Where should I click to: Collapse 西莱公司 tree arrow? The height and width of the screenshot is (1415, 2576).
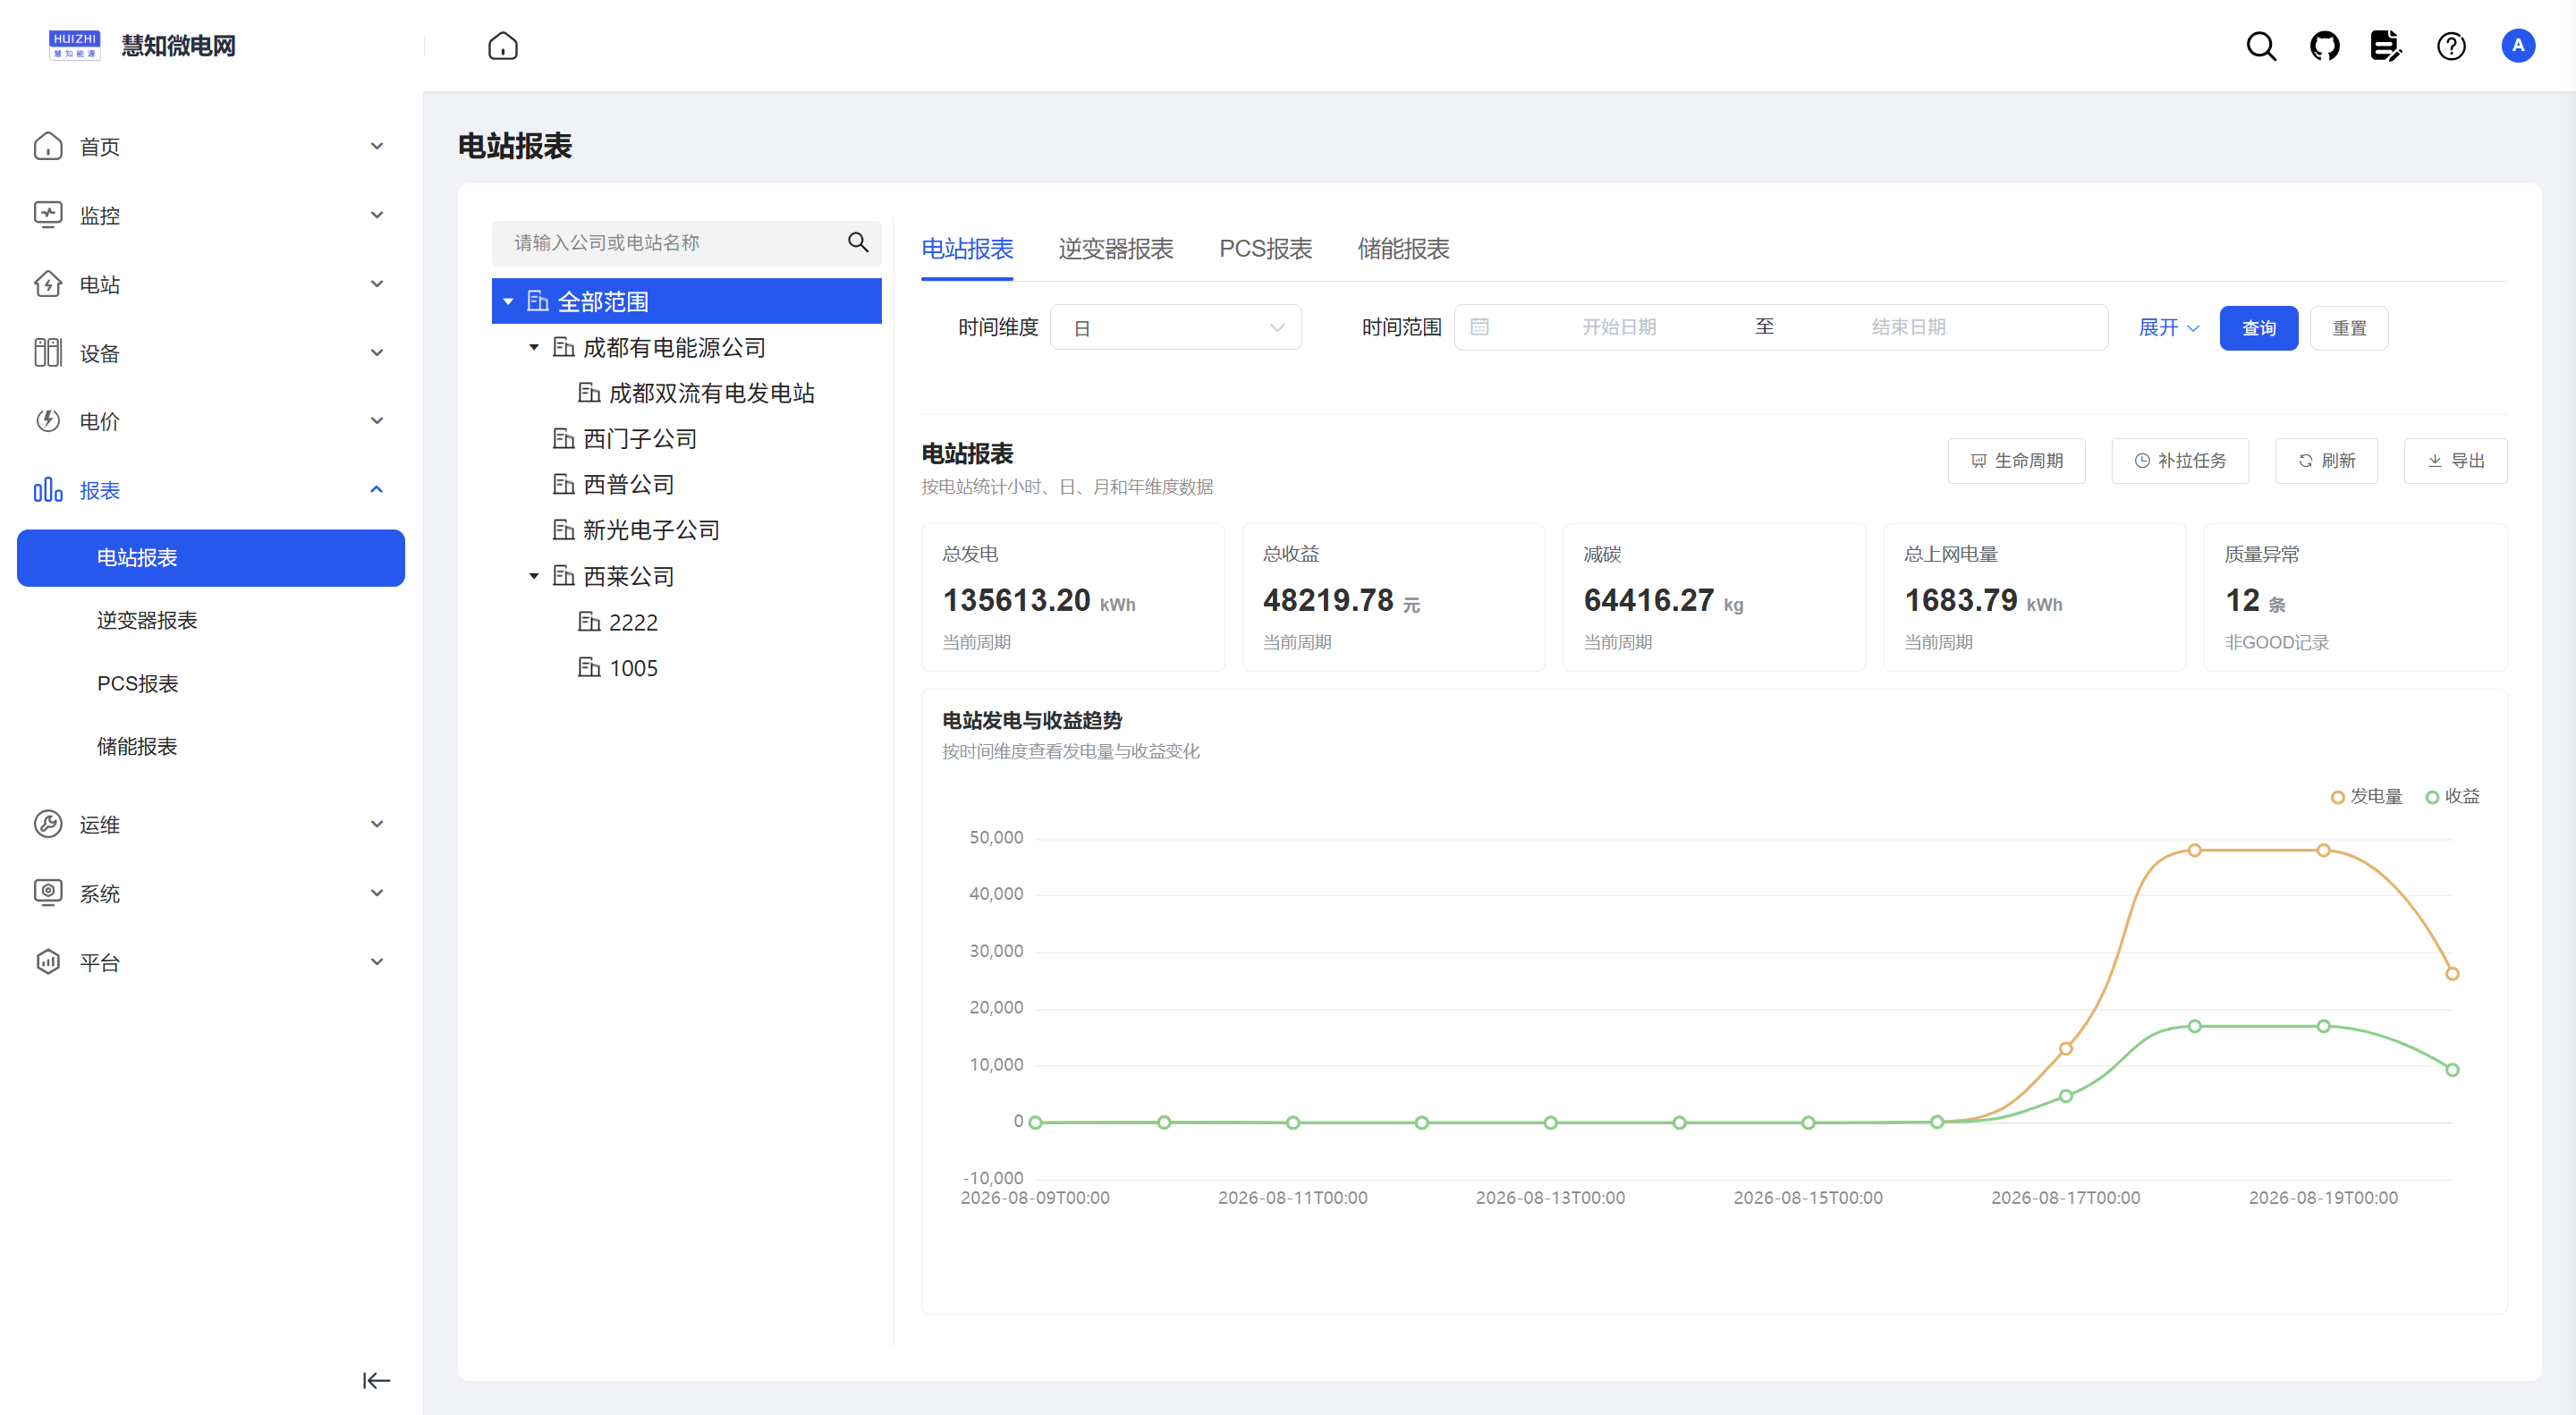click(534, 576)
